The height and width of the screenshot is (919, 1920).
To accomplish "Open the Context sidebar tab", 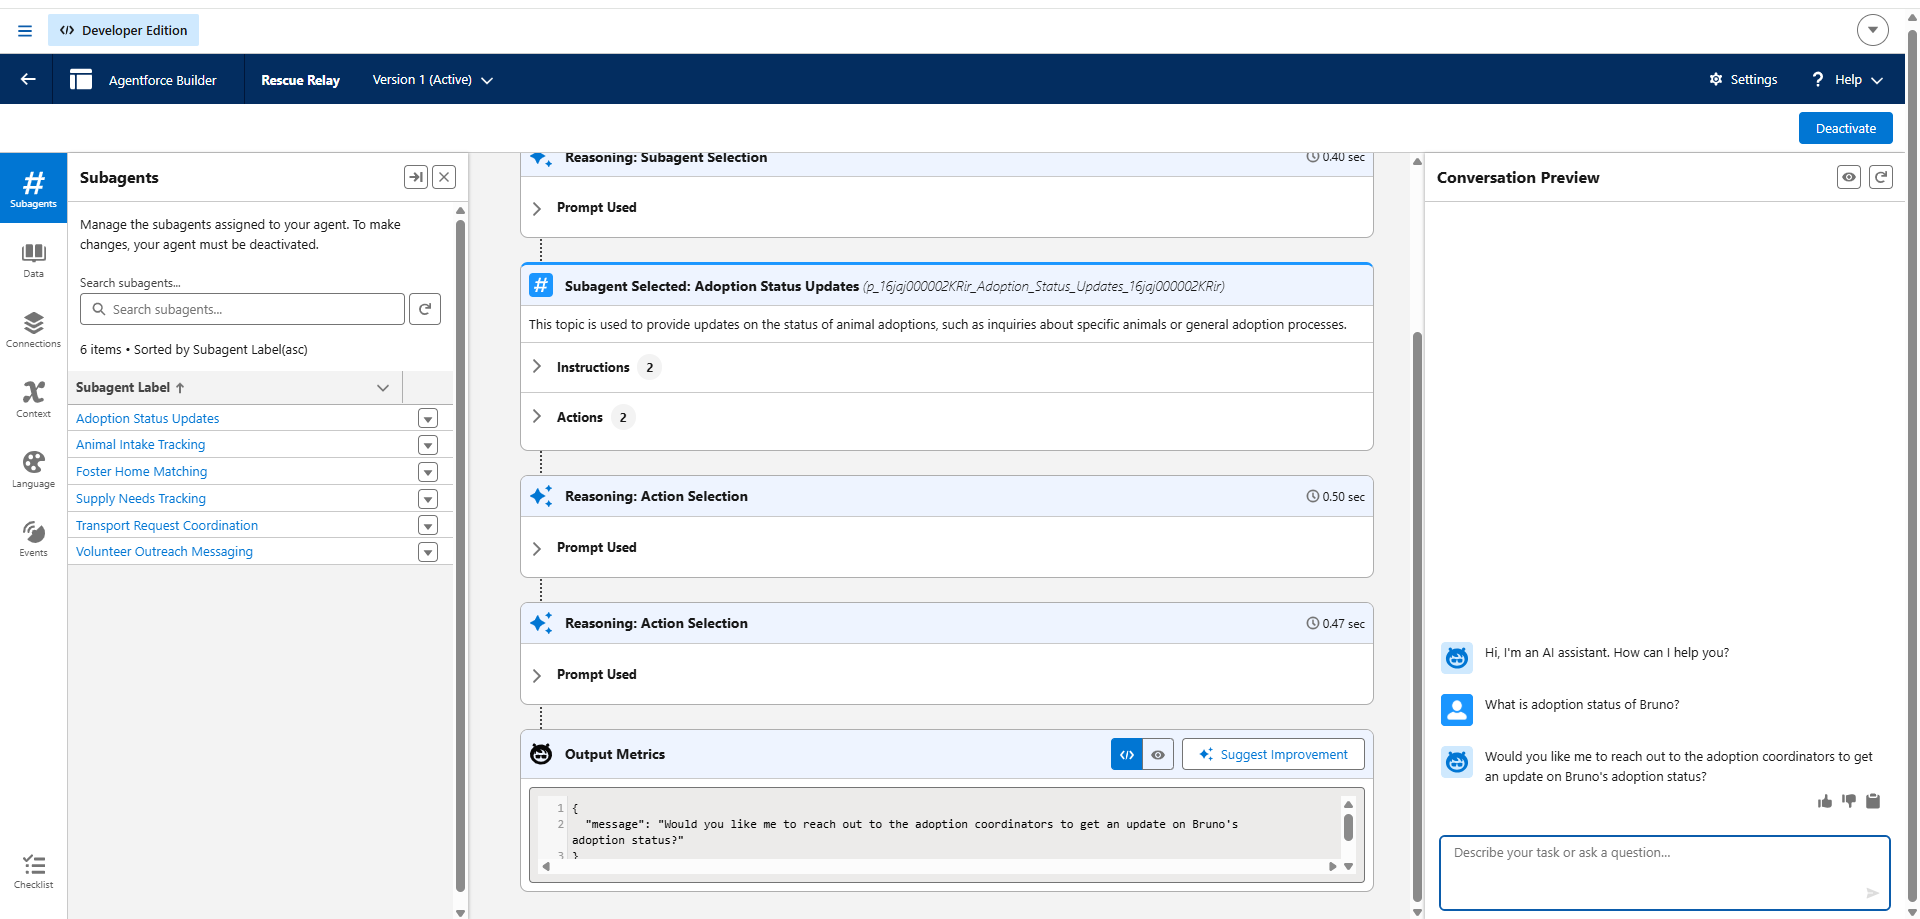I will point(33,399).
